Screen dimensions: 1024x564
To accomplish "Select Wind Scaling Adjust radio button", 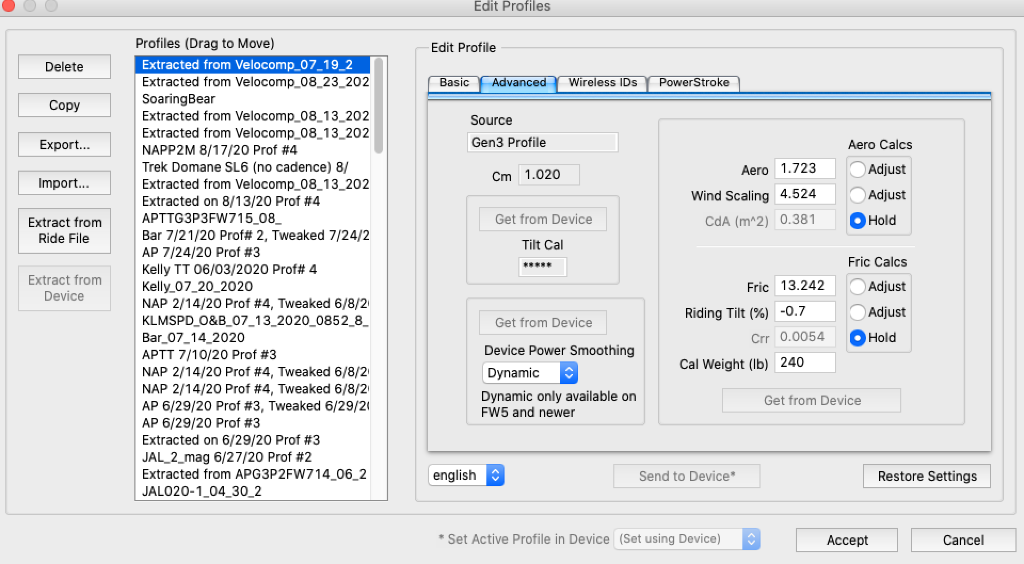I will click(857, 195).
